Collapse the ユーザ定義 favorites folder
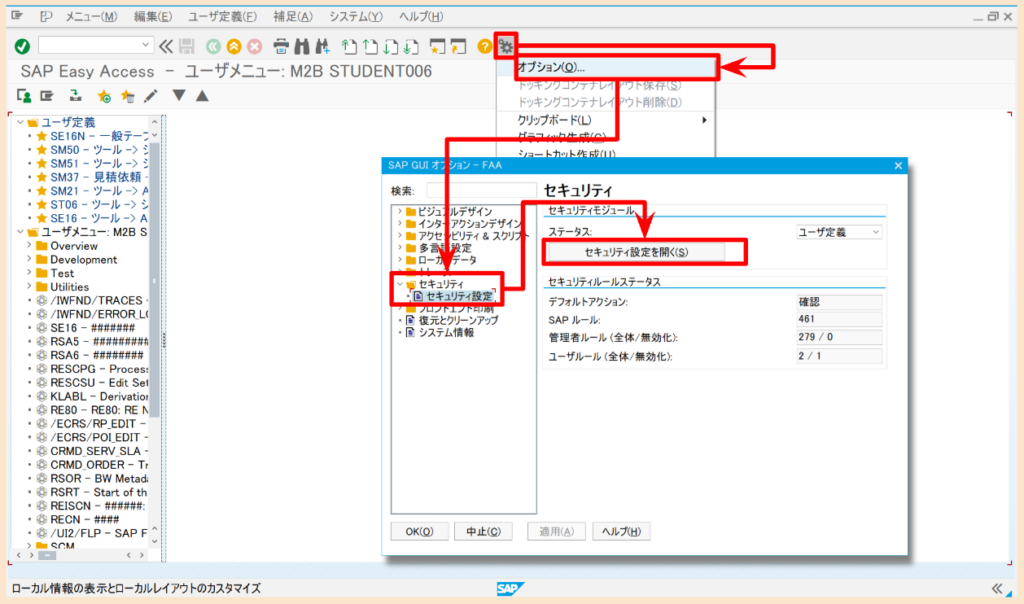The image size is (1024, 604). (20, 122)
